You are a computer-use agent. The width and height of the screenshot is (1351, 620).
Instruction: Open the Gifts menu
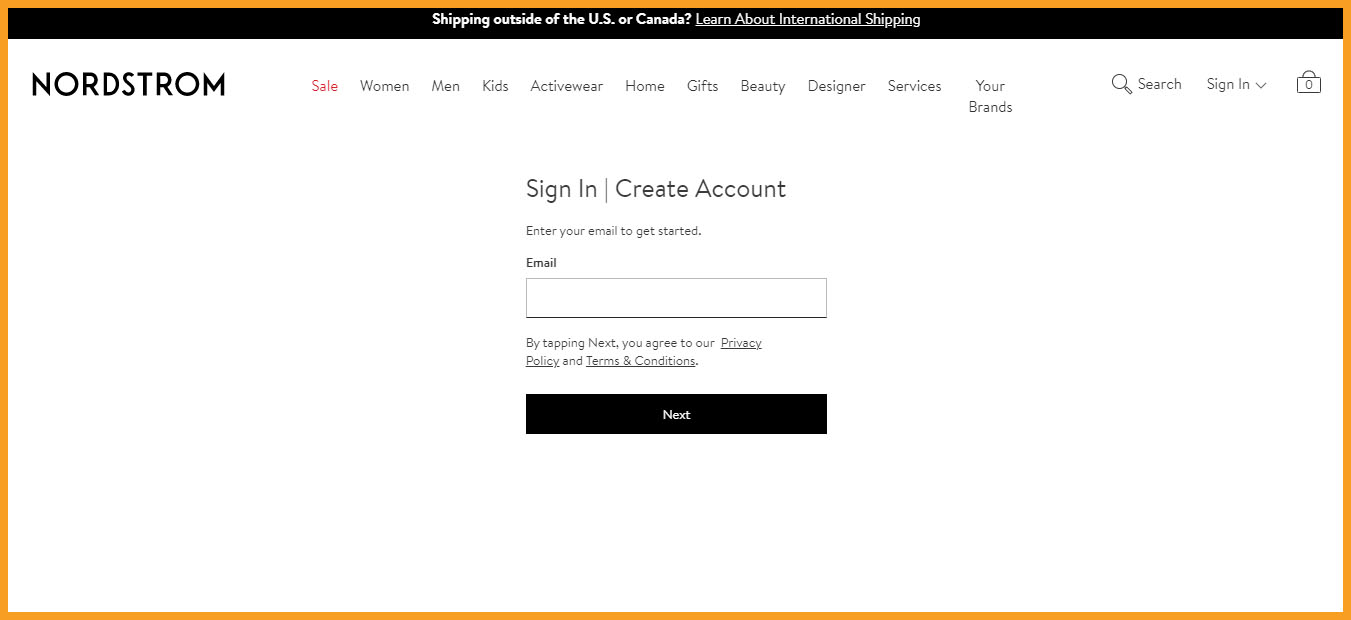coord(703,86)
